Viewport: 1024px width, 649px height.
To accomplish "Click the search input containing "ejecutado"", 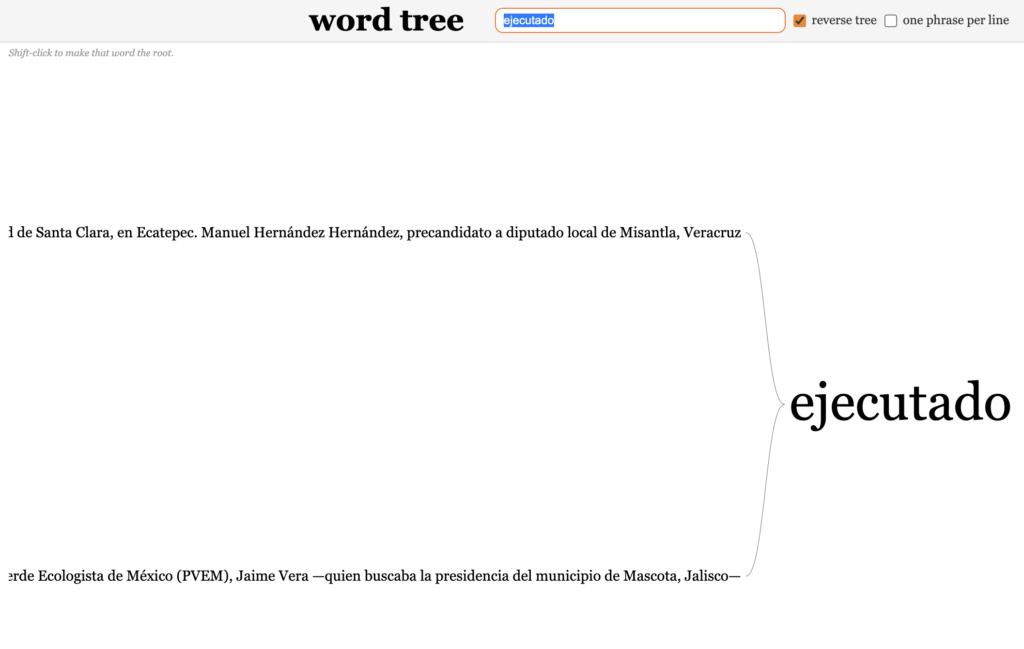I will (x=639, y=20).
